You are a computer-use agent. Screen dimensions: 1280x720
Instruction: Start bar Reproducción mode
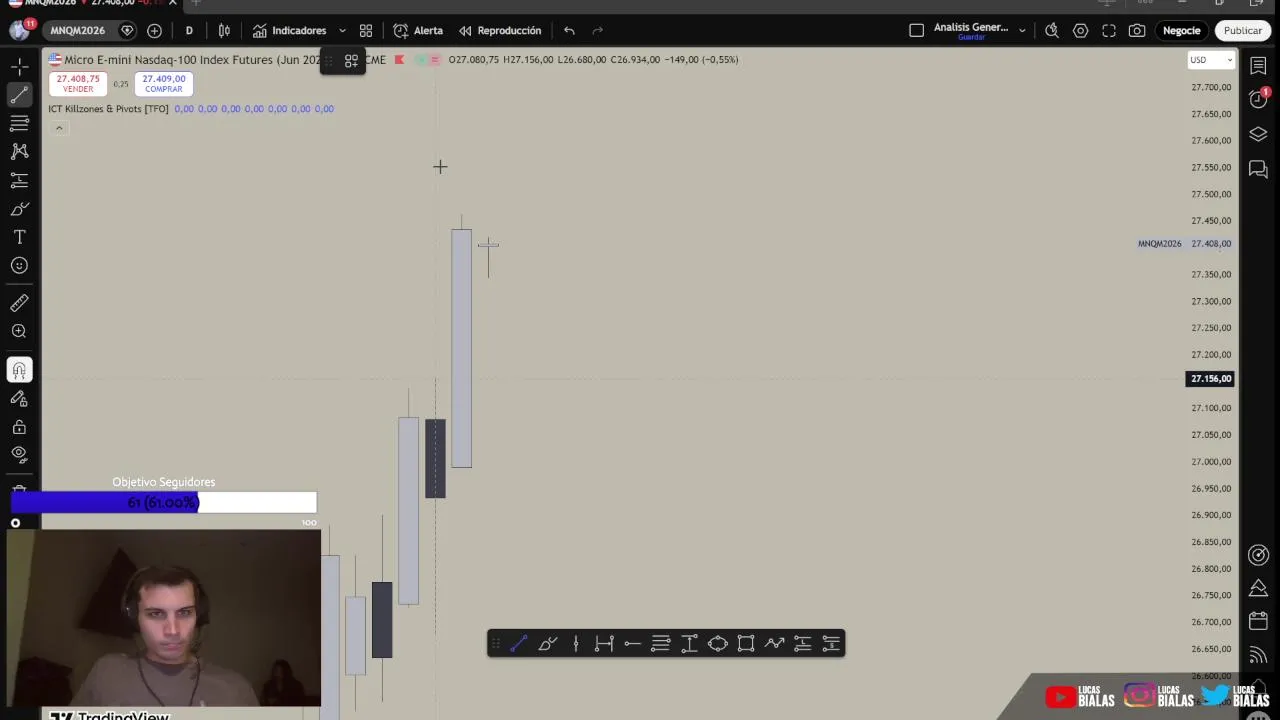tap(500, 31)
